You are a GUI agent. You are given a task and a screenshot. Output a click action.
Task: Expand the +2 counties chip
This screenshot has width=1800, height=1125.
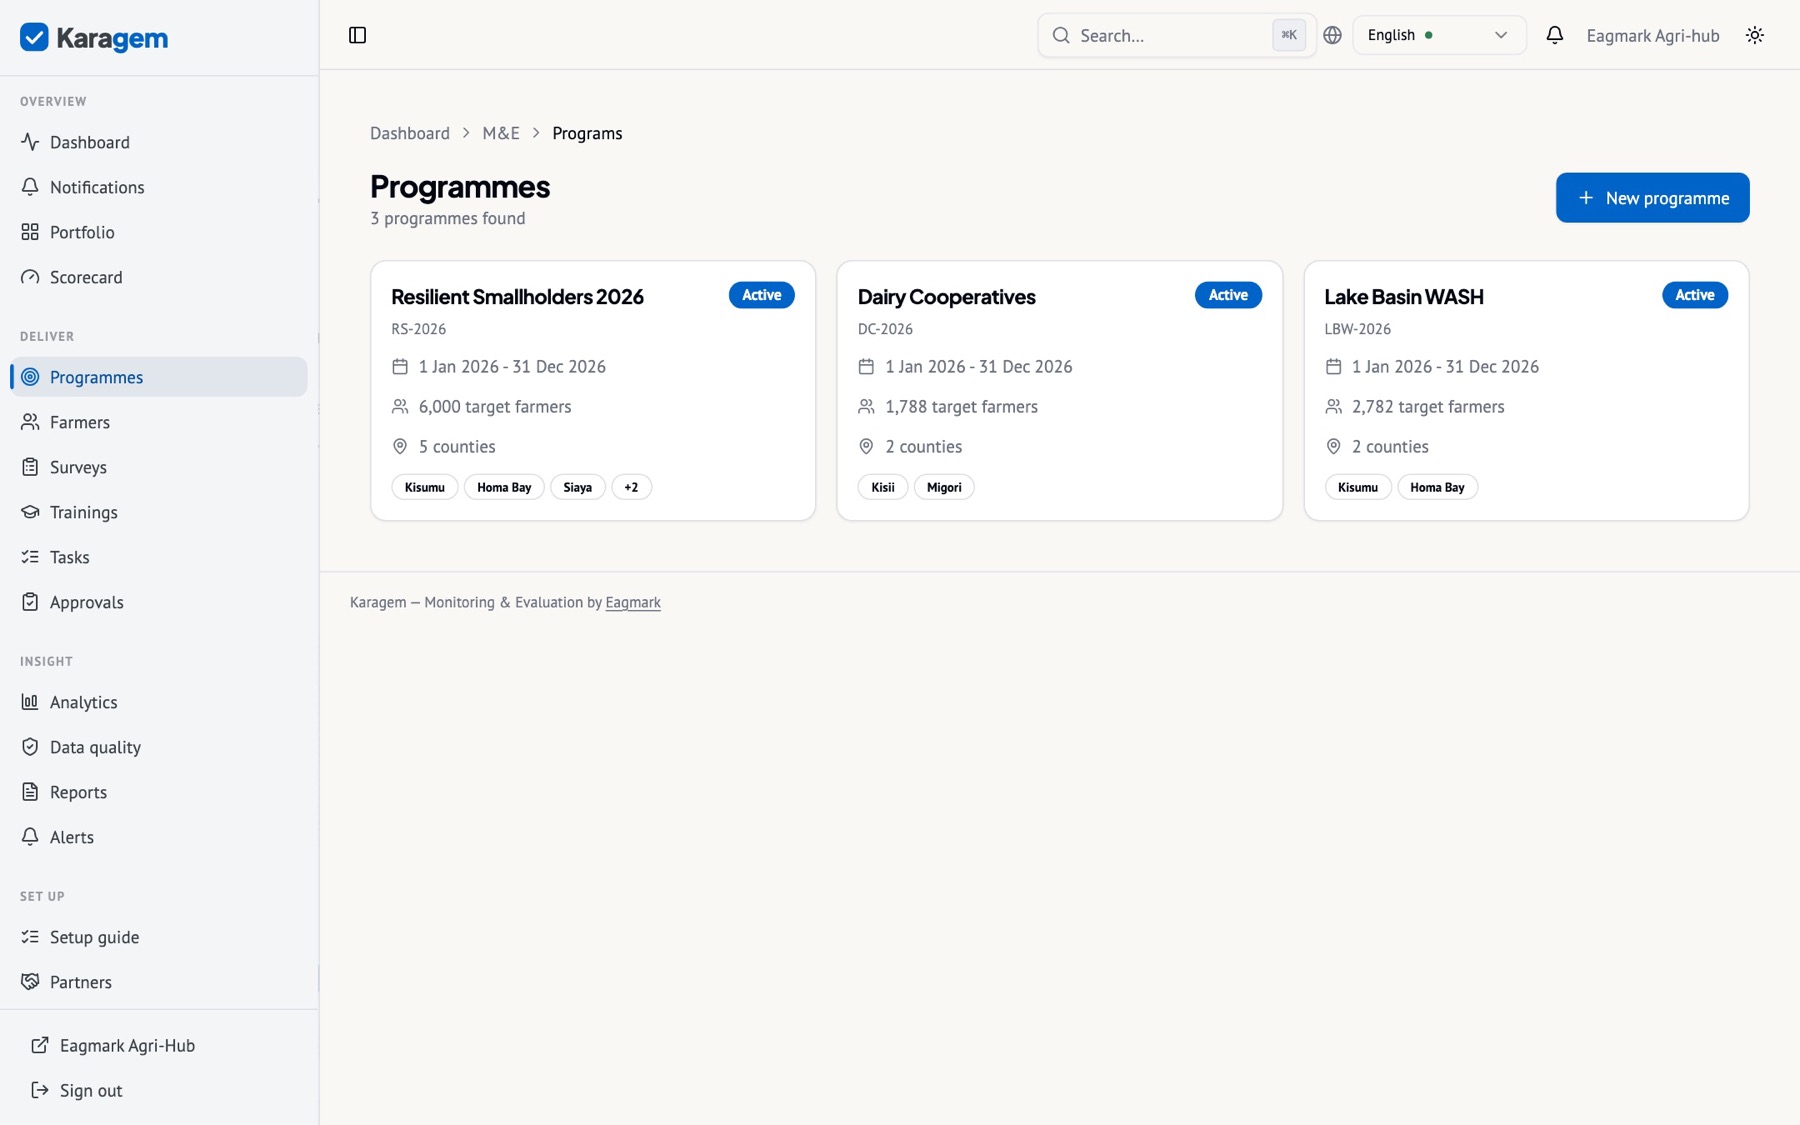coord(631,487)
